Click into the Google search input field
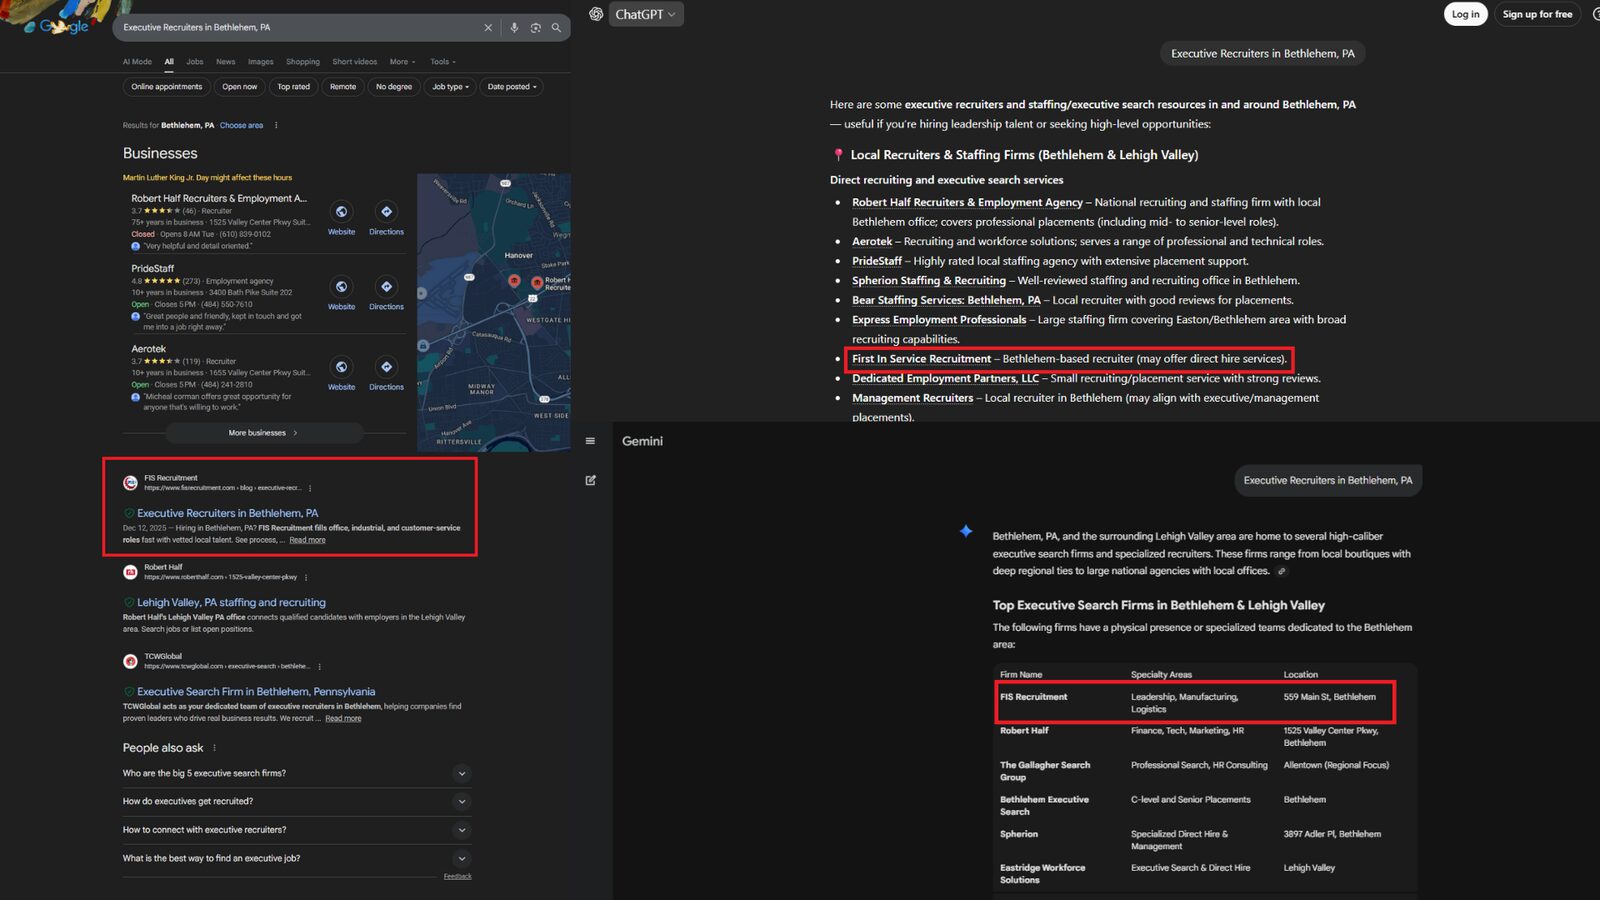Viewport: 1600px width, 900px height. pos(300,28)
